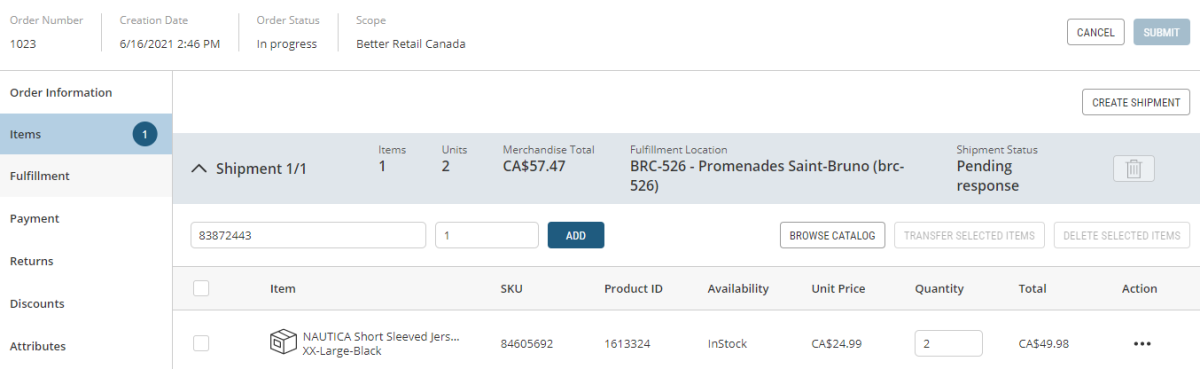
Task: Click the Items count badge showing 1
Action: pyautogui.click(x=145, y=134)
